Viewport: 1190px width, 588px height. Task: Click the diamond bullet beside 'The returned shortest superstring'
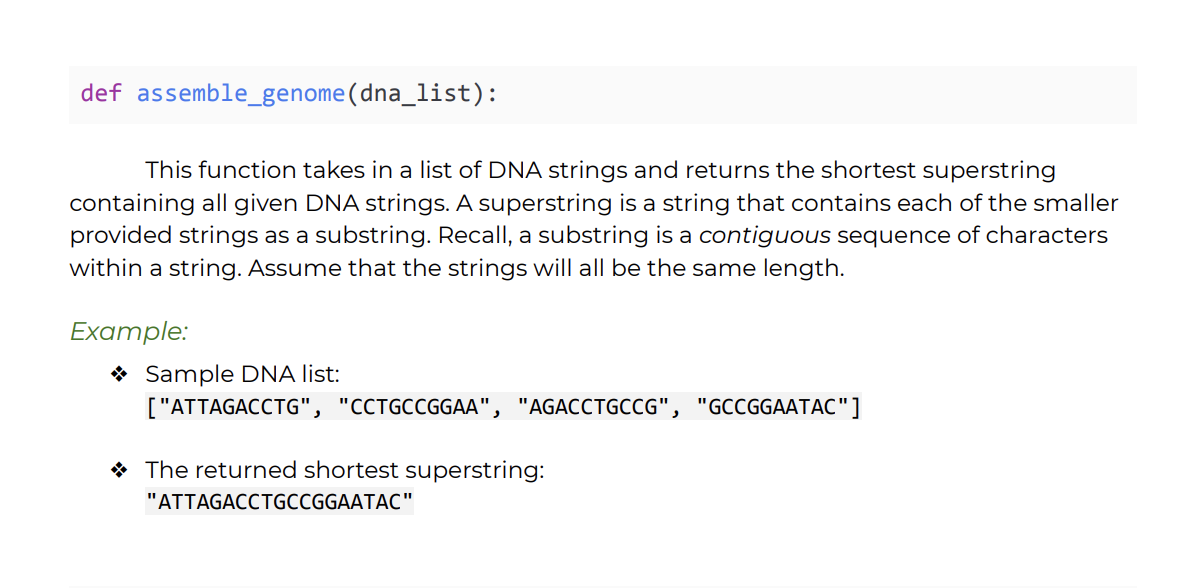(118, 470)
